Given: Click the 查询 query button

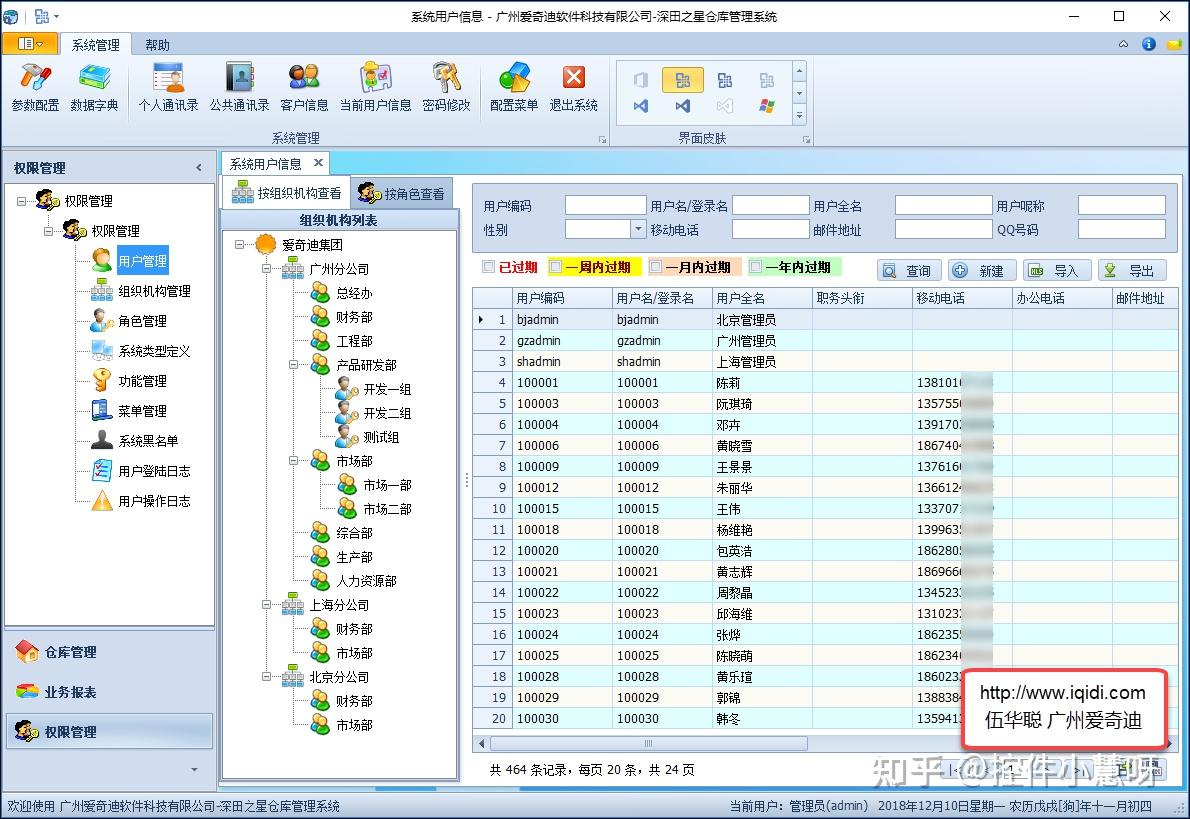Looking at the screenshot, I should point(908,269).
